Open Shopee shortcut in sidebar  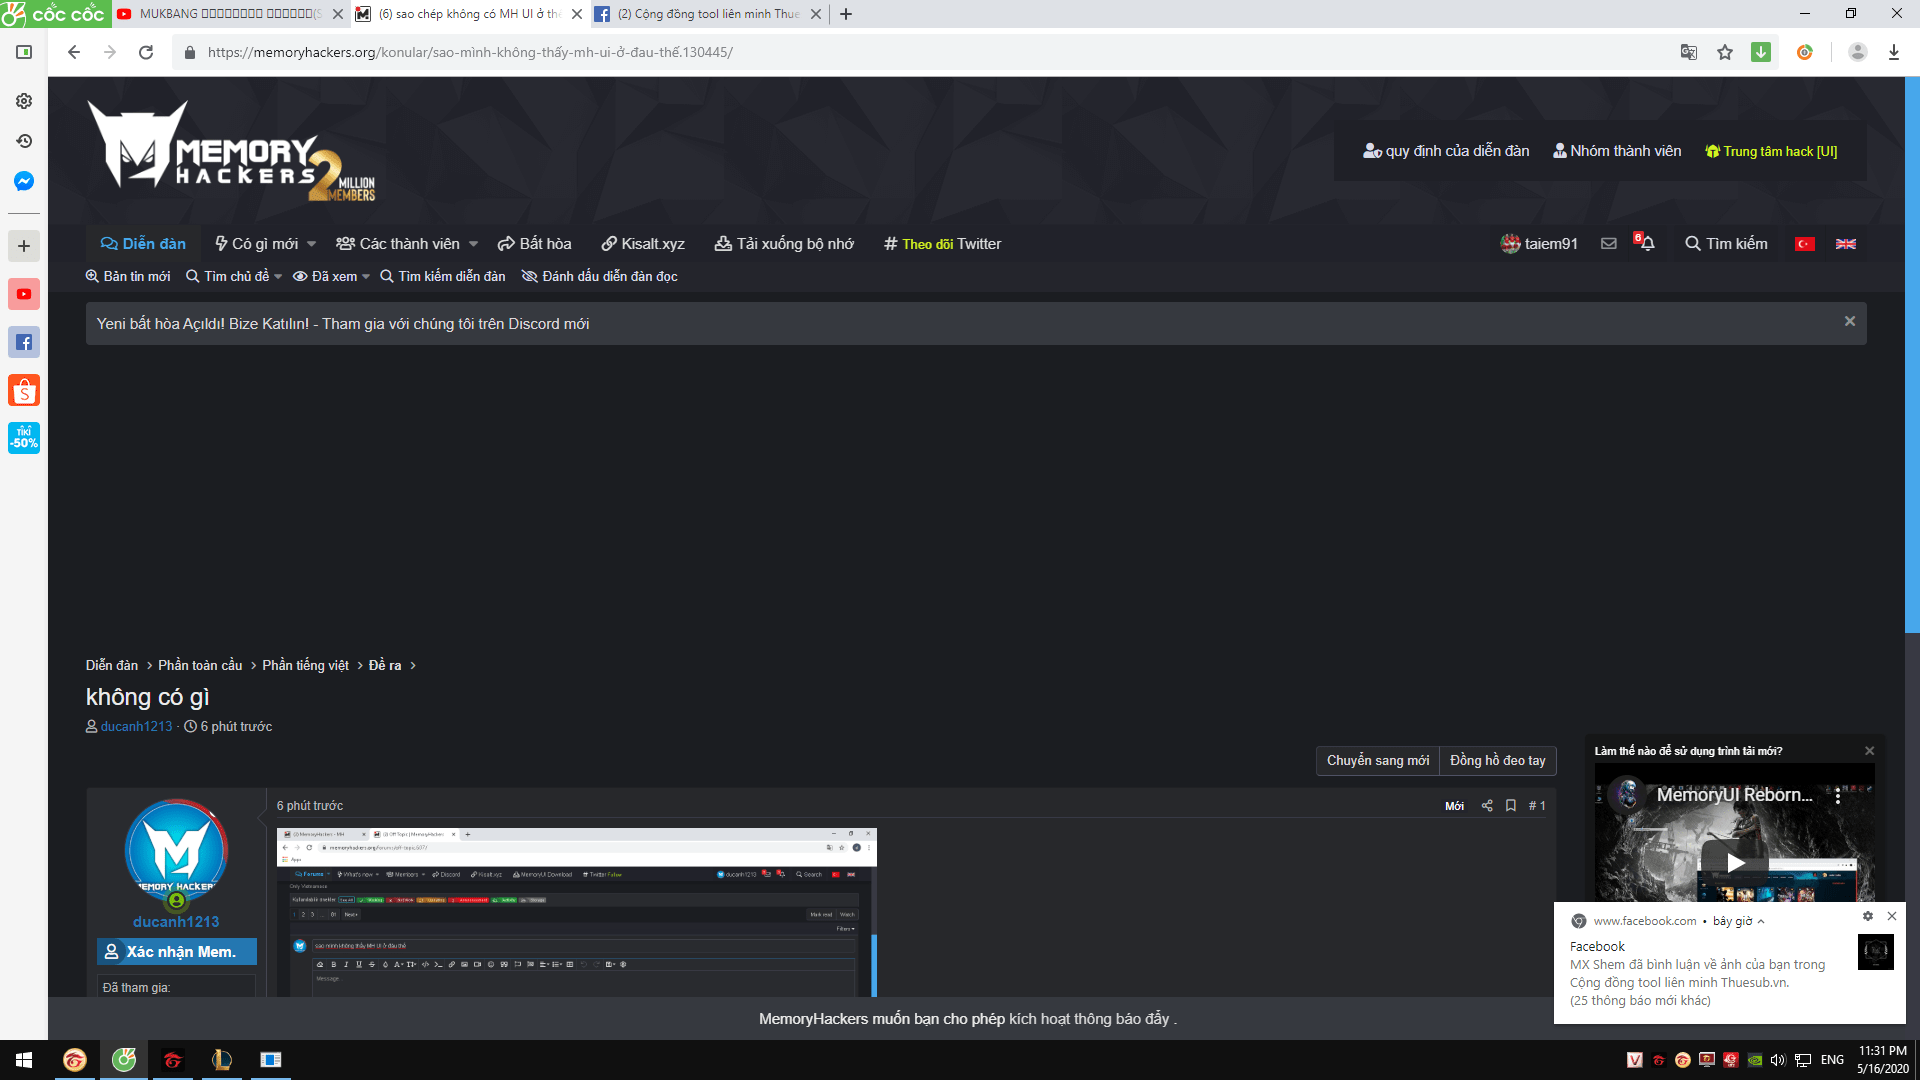tap(24, 390)
